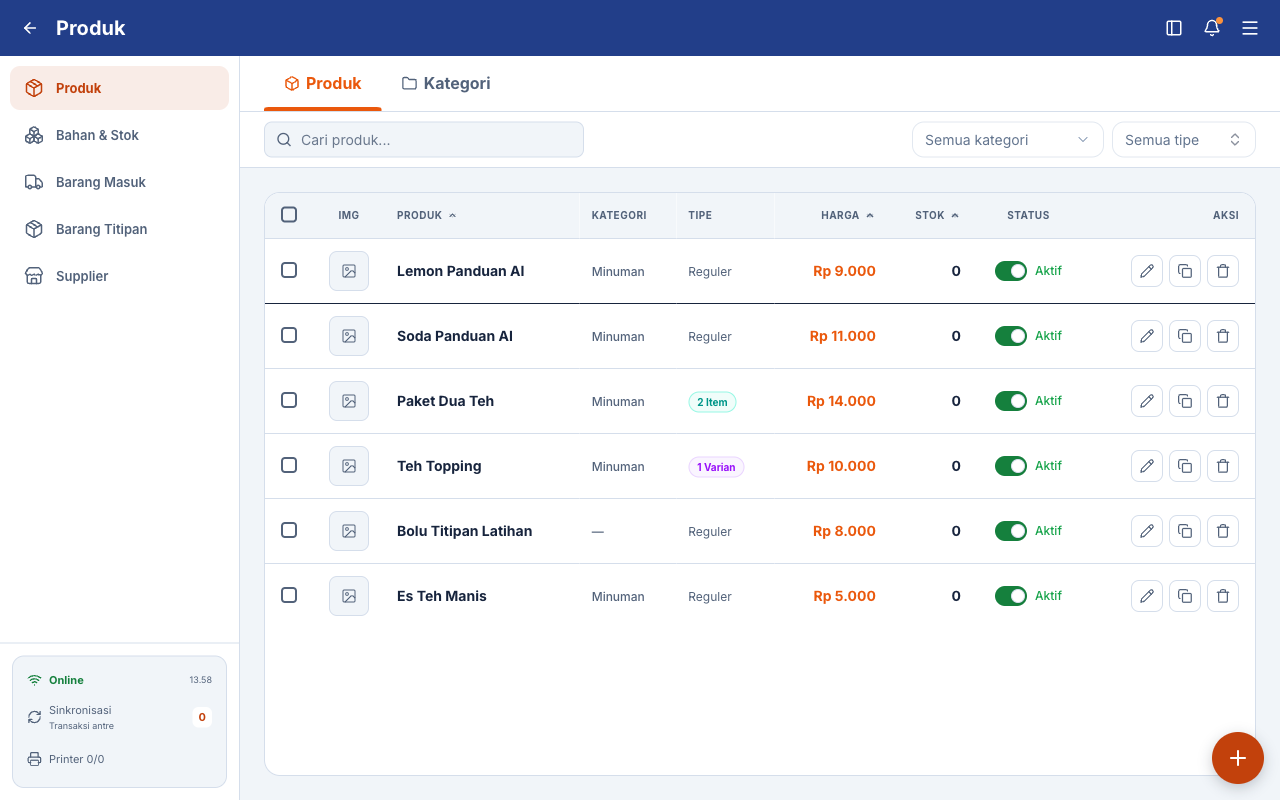Check the Lemon Panduan AI row checkbox

289,270
